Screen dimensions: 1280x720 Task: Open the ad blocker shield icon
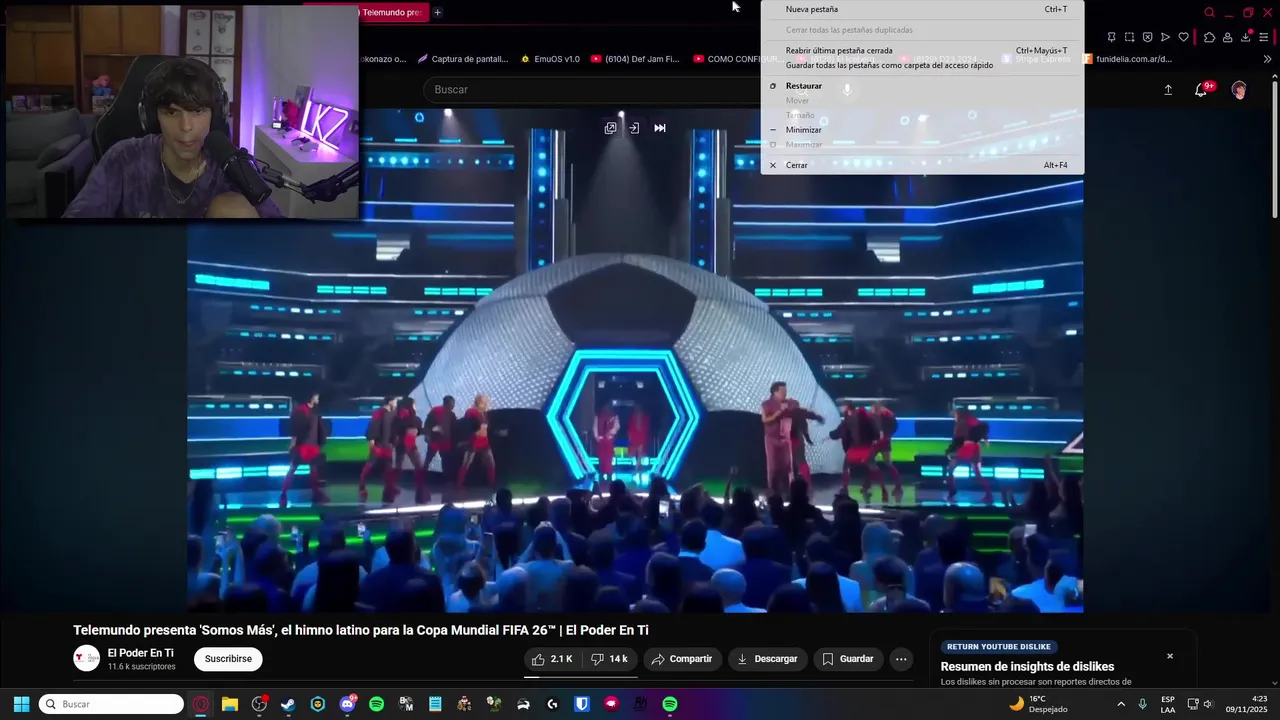click(1147, 37)
